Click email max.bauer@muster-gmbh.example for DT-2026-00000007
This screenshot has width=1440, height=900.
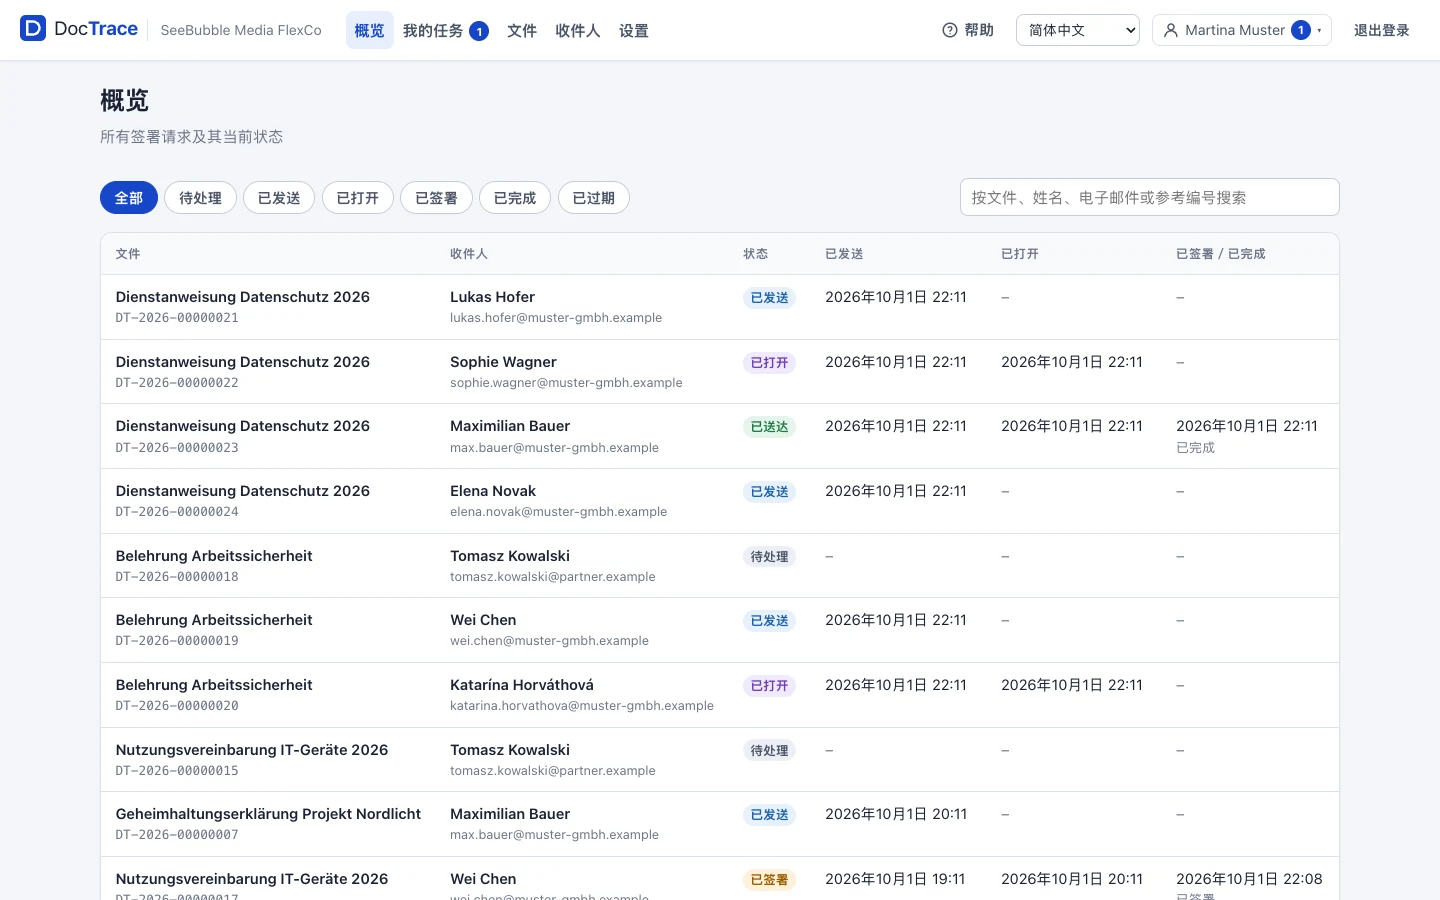(554, 835)
